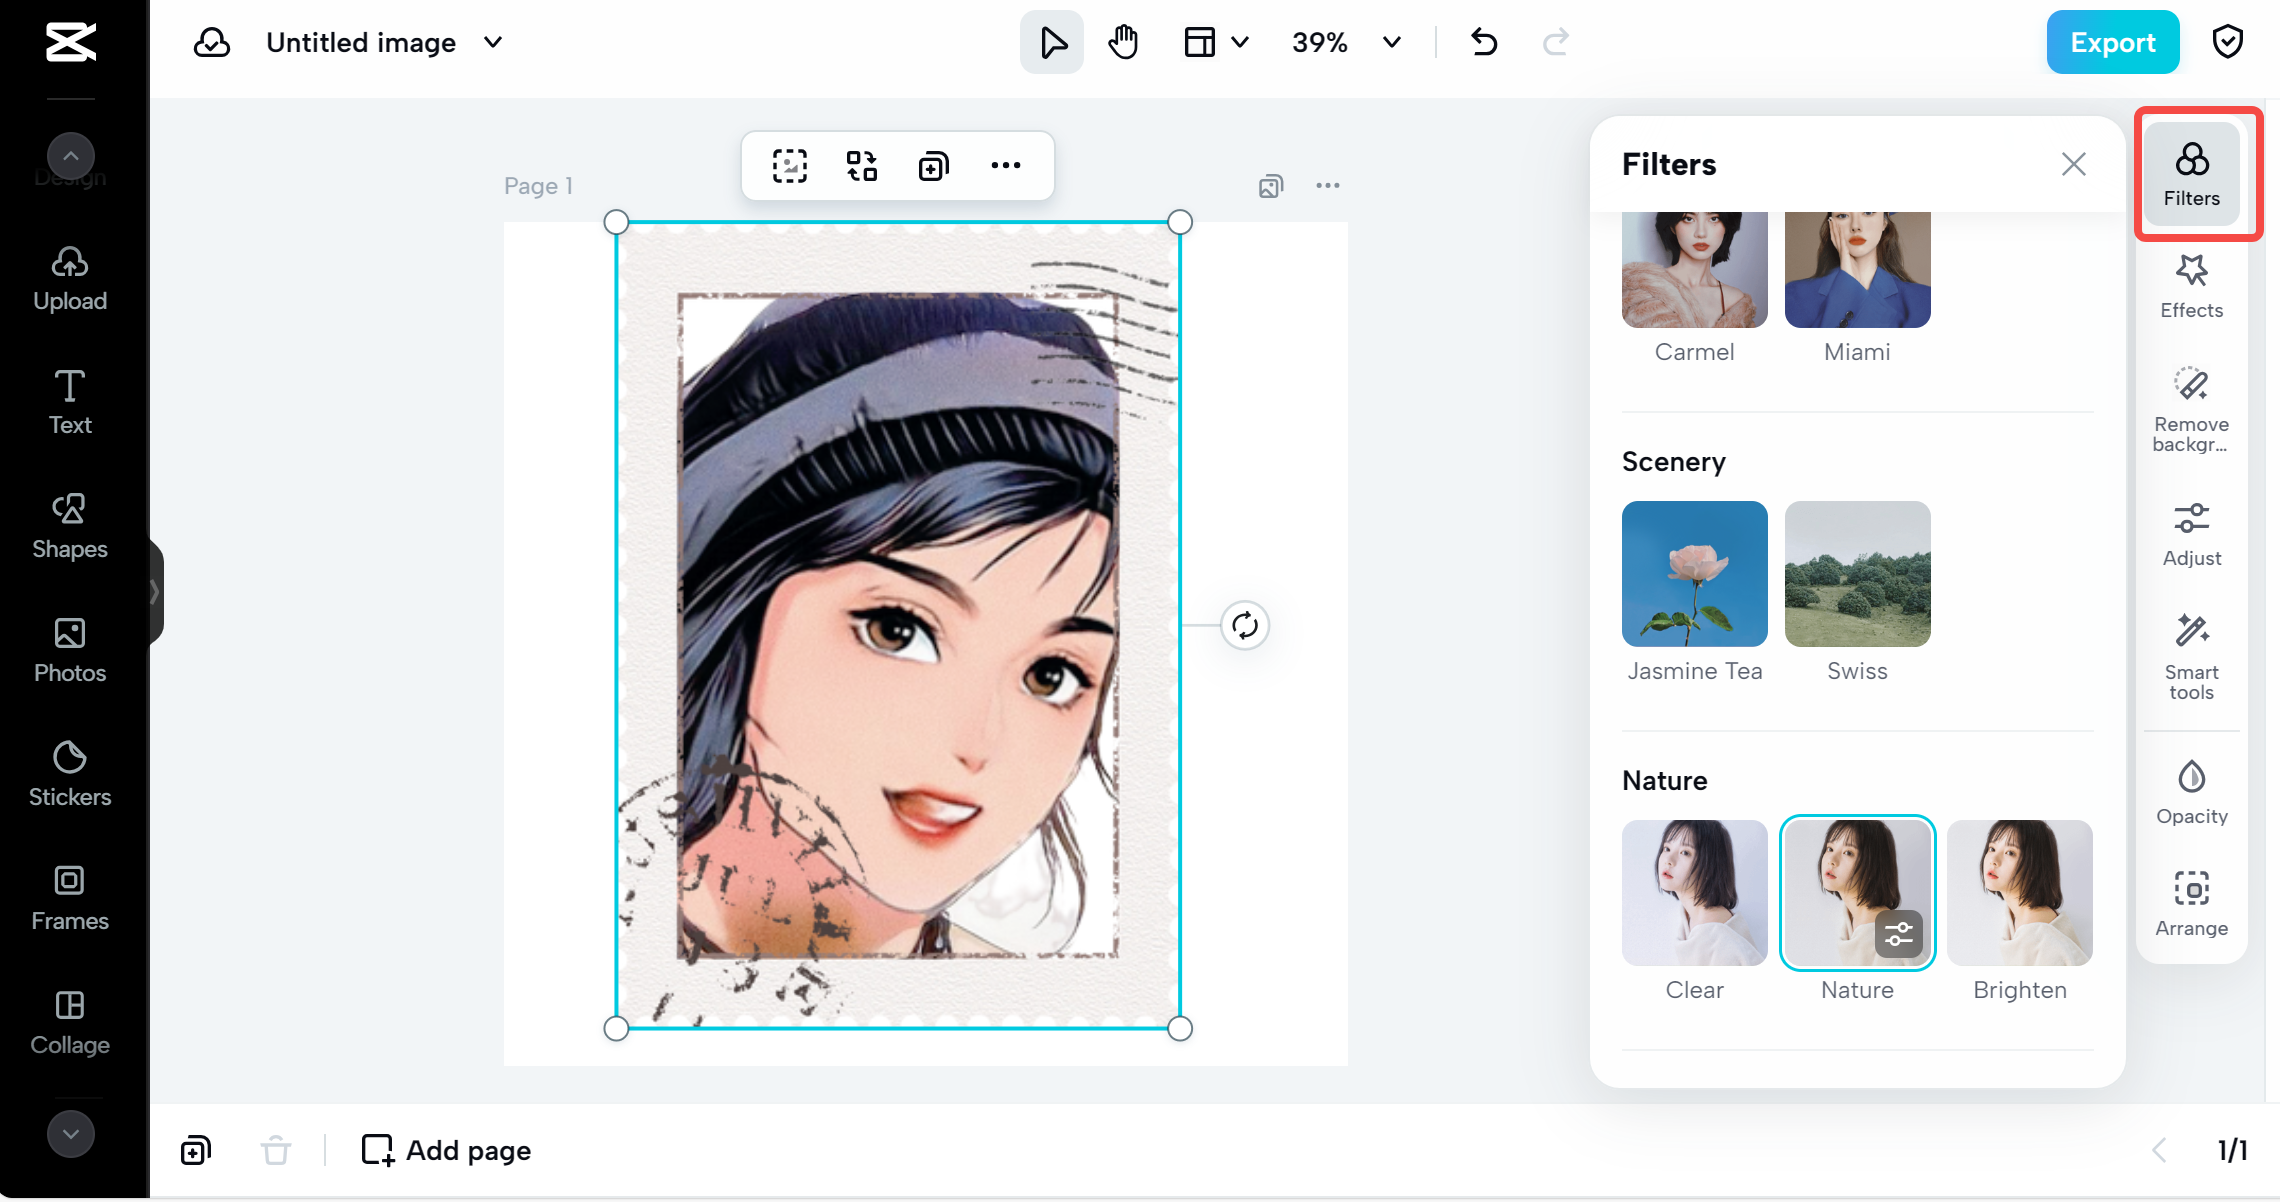This screenshot has width=2280, height=1202.
Task: Open the Effects panel
Action: (x=2191, y=285)
